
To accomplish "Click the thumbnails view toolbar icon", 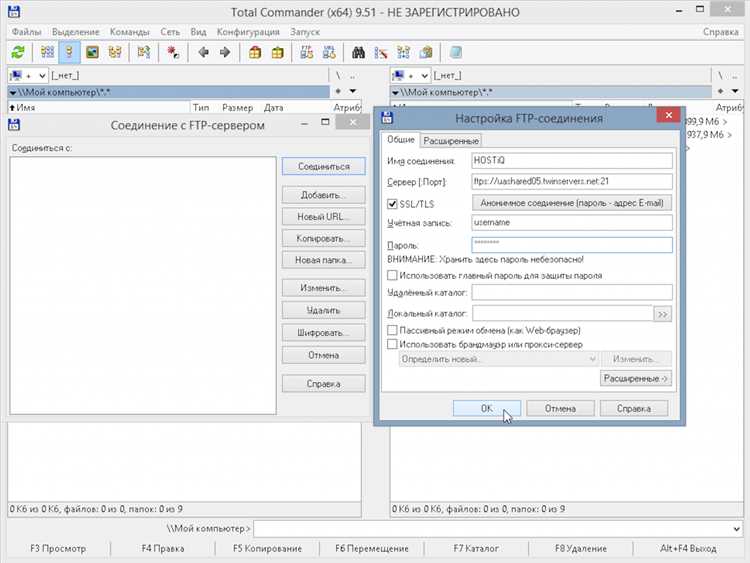I will pos(93,52).
